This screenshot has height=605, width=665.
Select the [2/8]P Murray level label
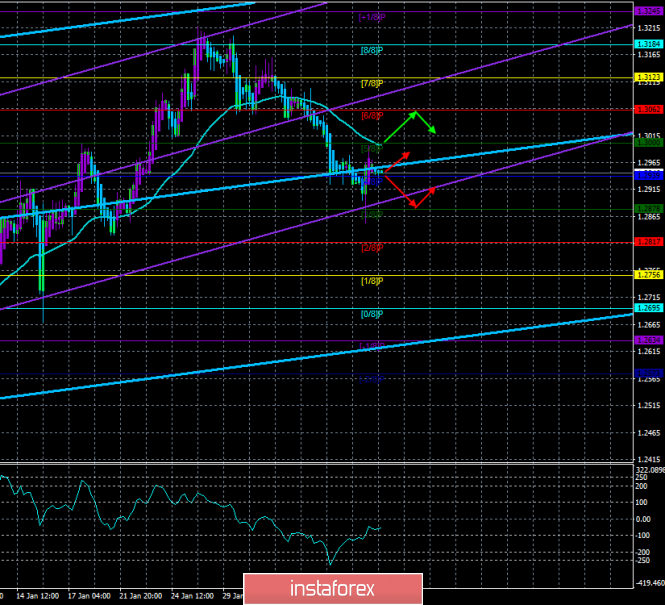click(372, 248)
